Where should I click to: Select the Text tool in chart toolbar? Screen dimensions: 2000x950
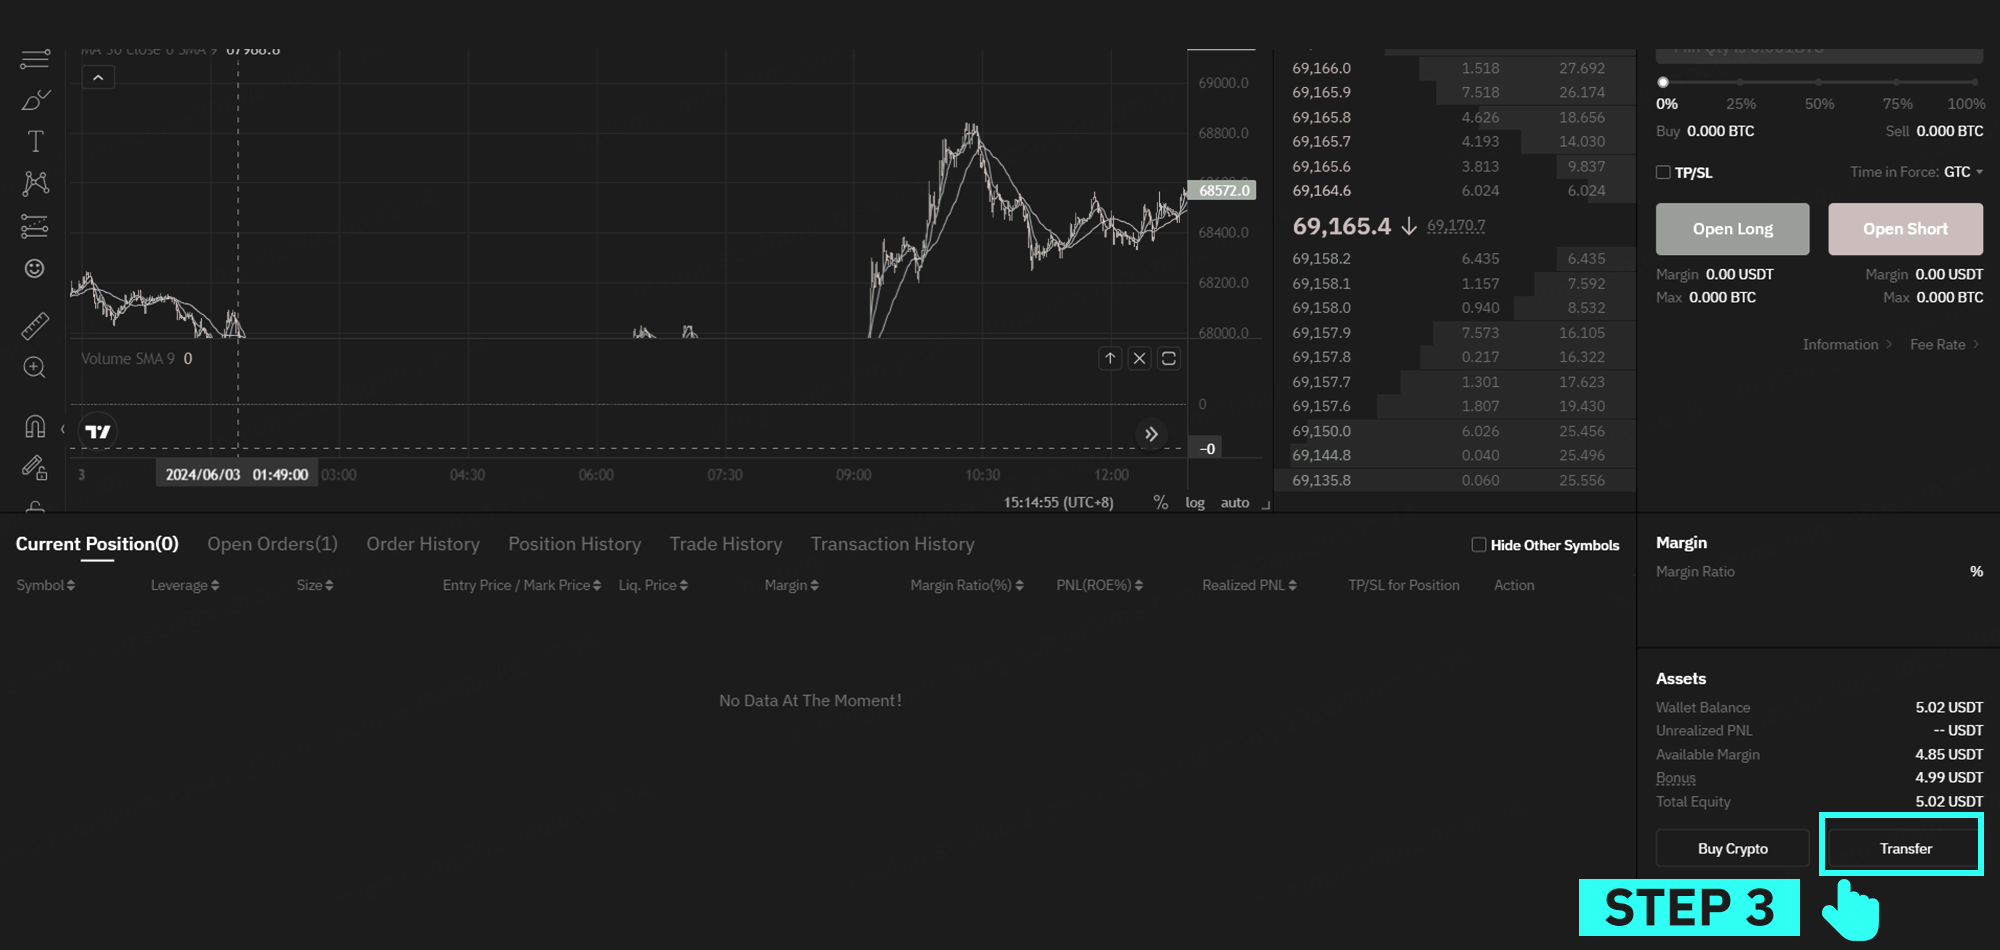point(35,142)
